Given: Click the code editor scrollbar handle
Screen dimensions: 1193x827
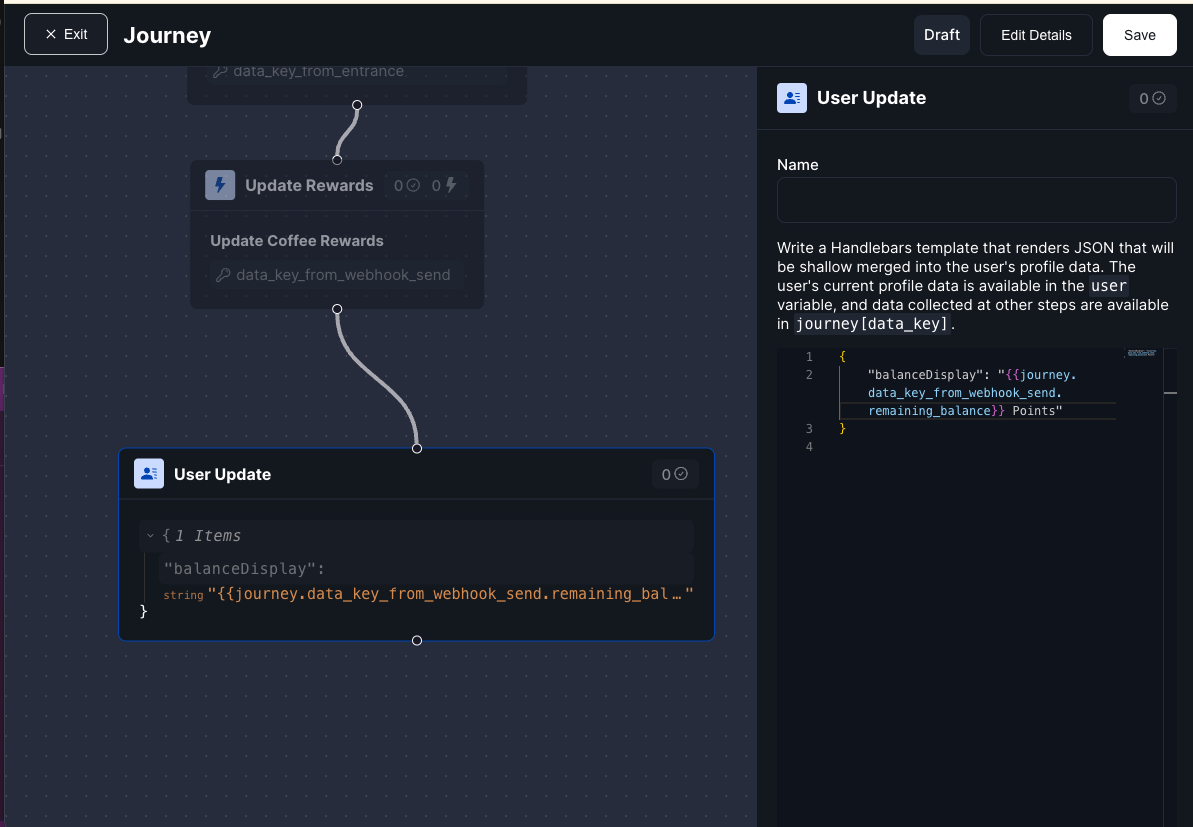Looking at the screenshot, I should tap(1171, 394).
